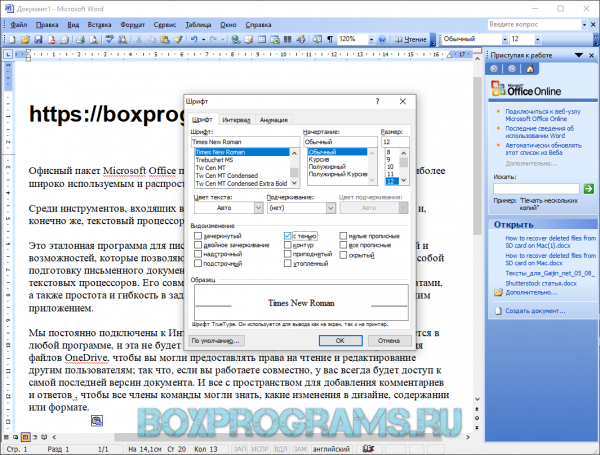Switch to the Анимация tab

coord(274,120)
